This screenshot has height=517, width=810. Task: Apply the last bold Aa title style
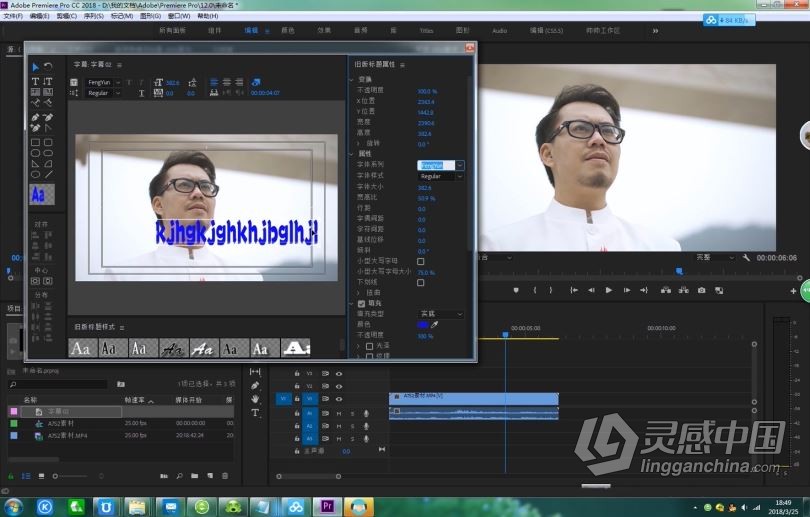pyautogui.click(x=296, y=348)
